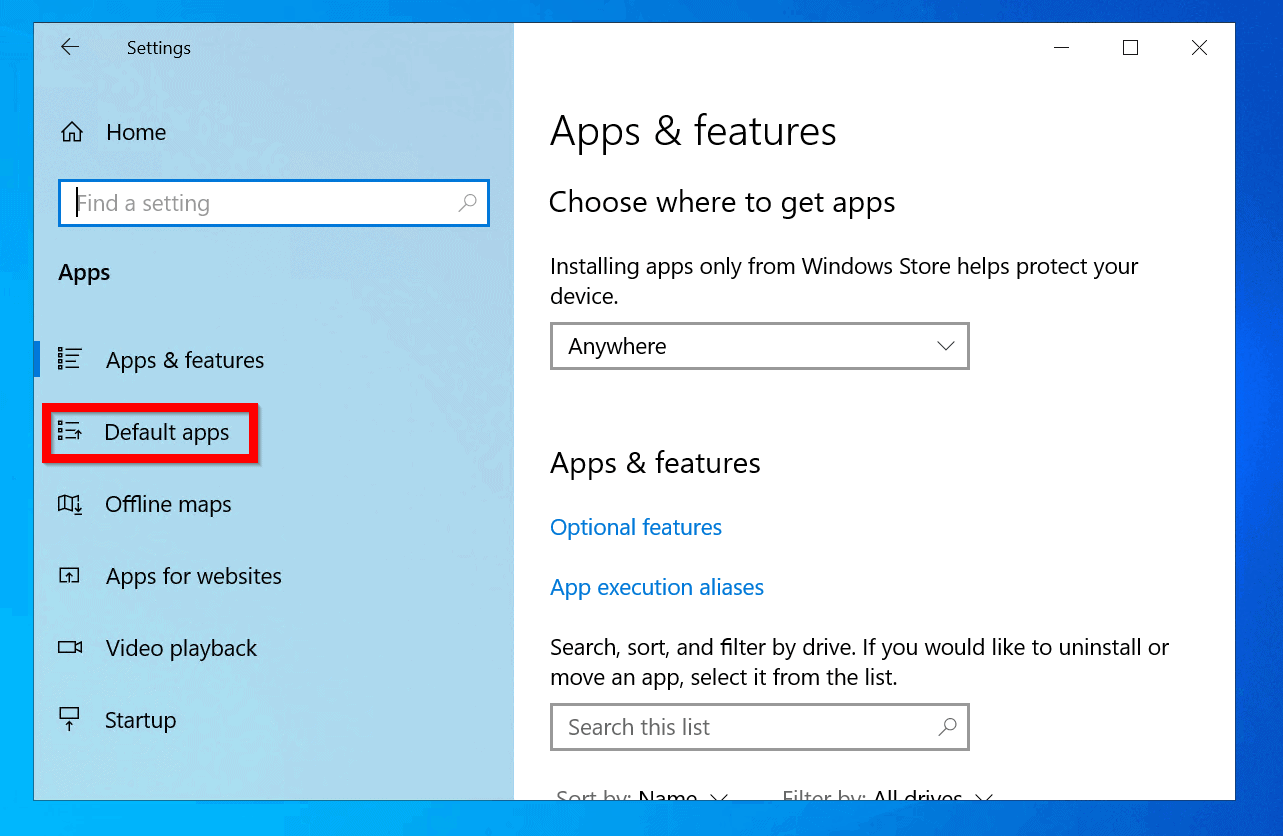Click the Offline maps icon

(70, 504)
